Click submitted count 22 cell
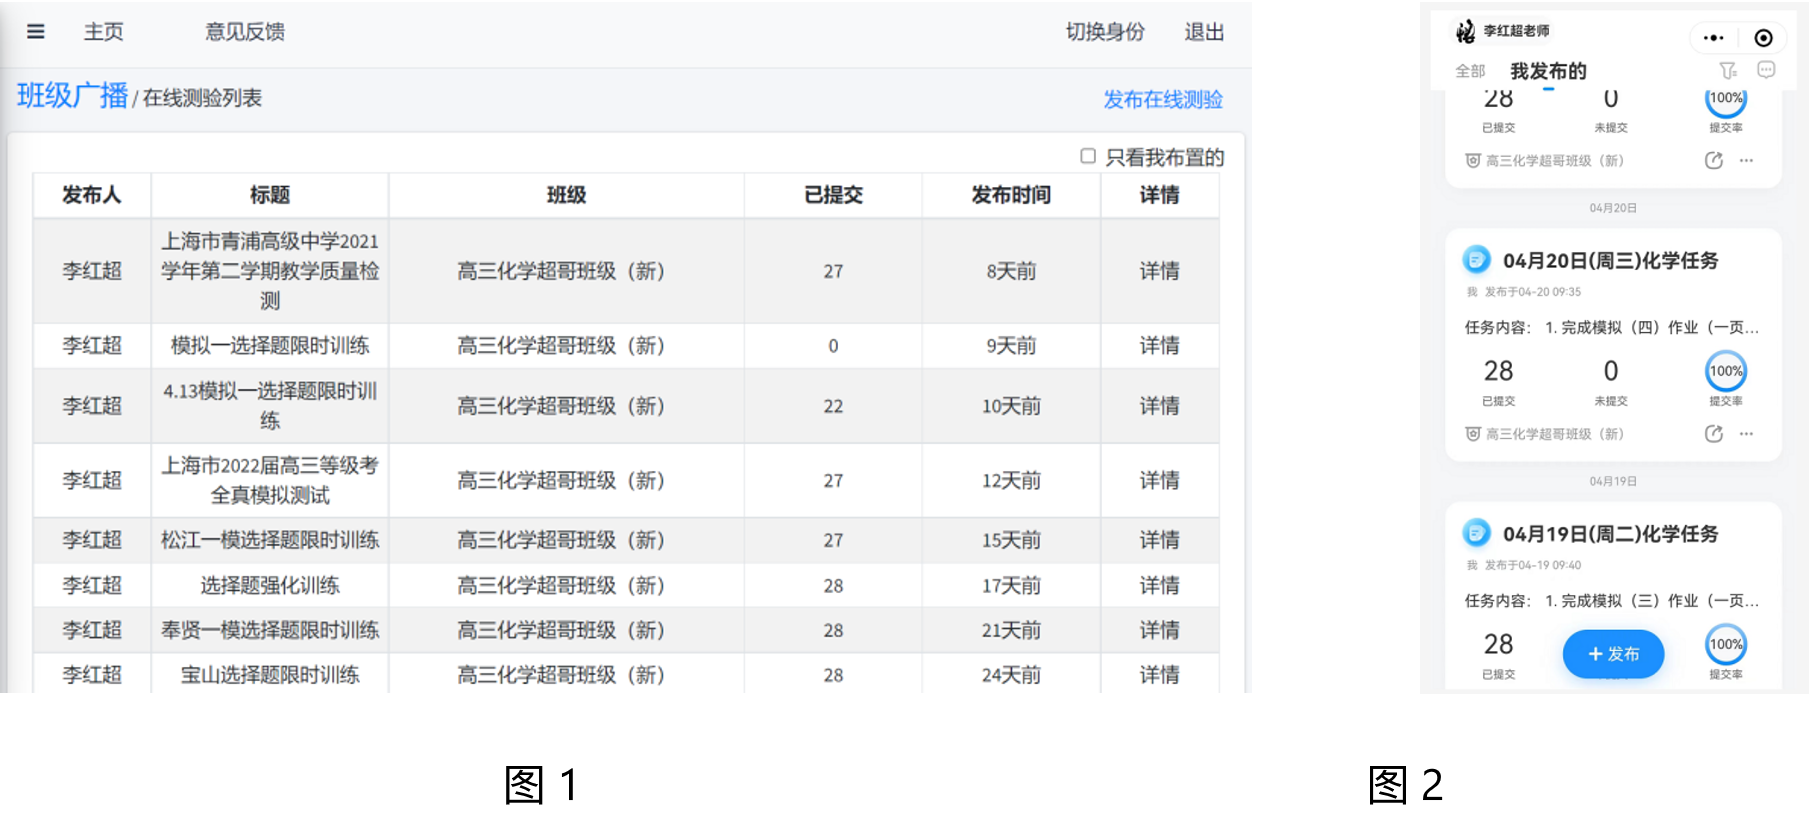 coord(833,406)
